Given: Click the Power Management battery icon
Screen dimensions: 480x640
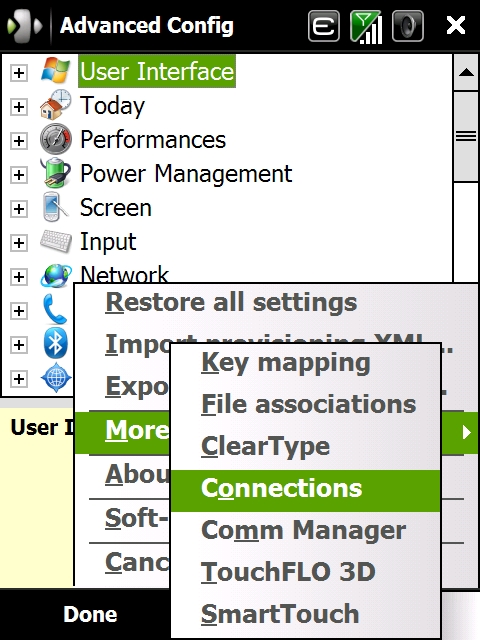Looking at the screenshot, I should tap(56, 173).
